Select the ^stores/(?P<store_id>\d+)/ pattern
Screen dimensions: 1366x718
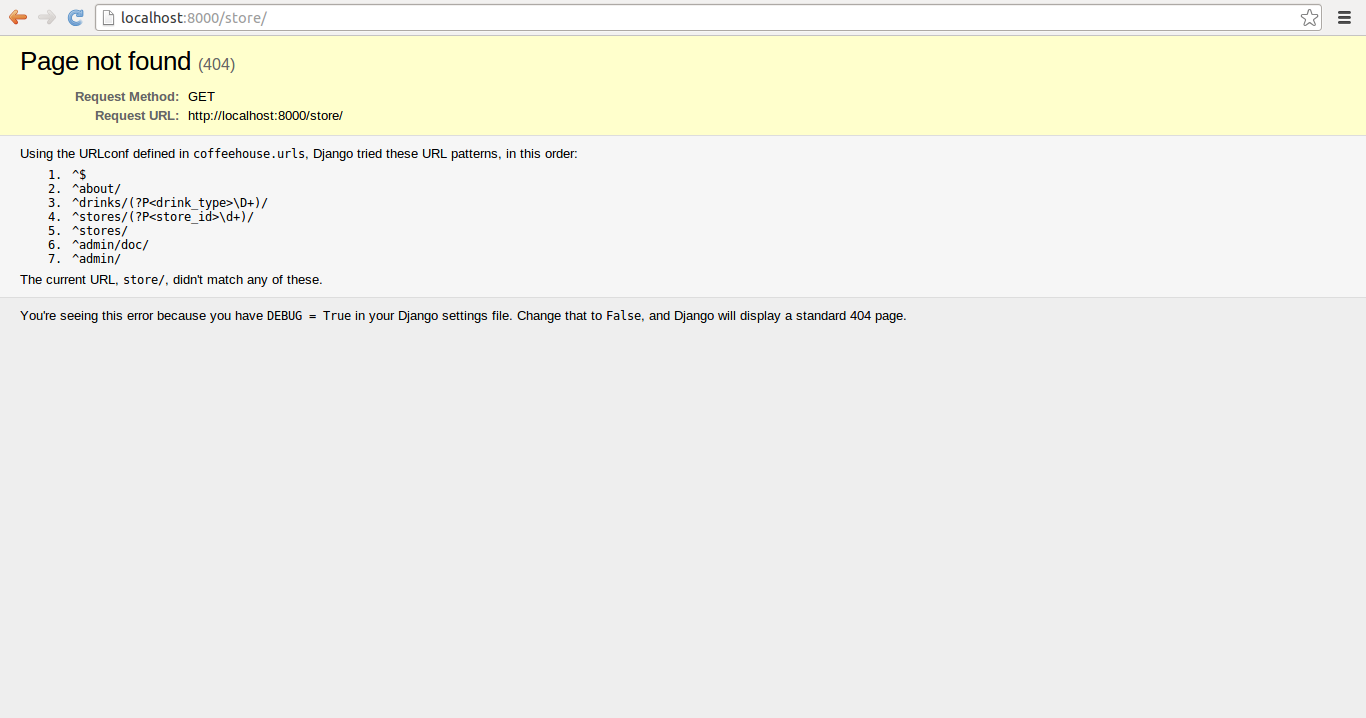162,217
